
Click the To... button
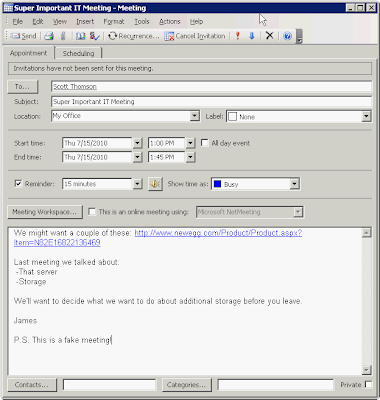pos(23,87)
